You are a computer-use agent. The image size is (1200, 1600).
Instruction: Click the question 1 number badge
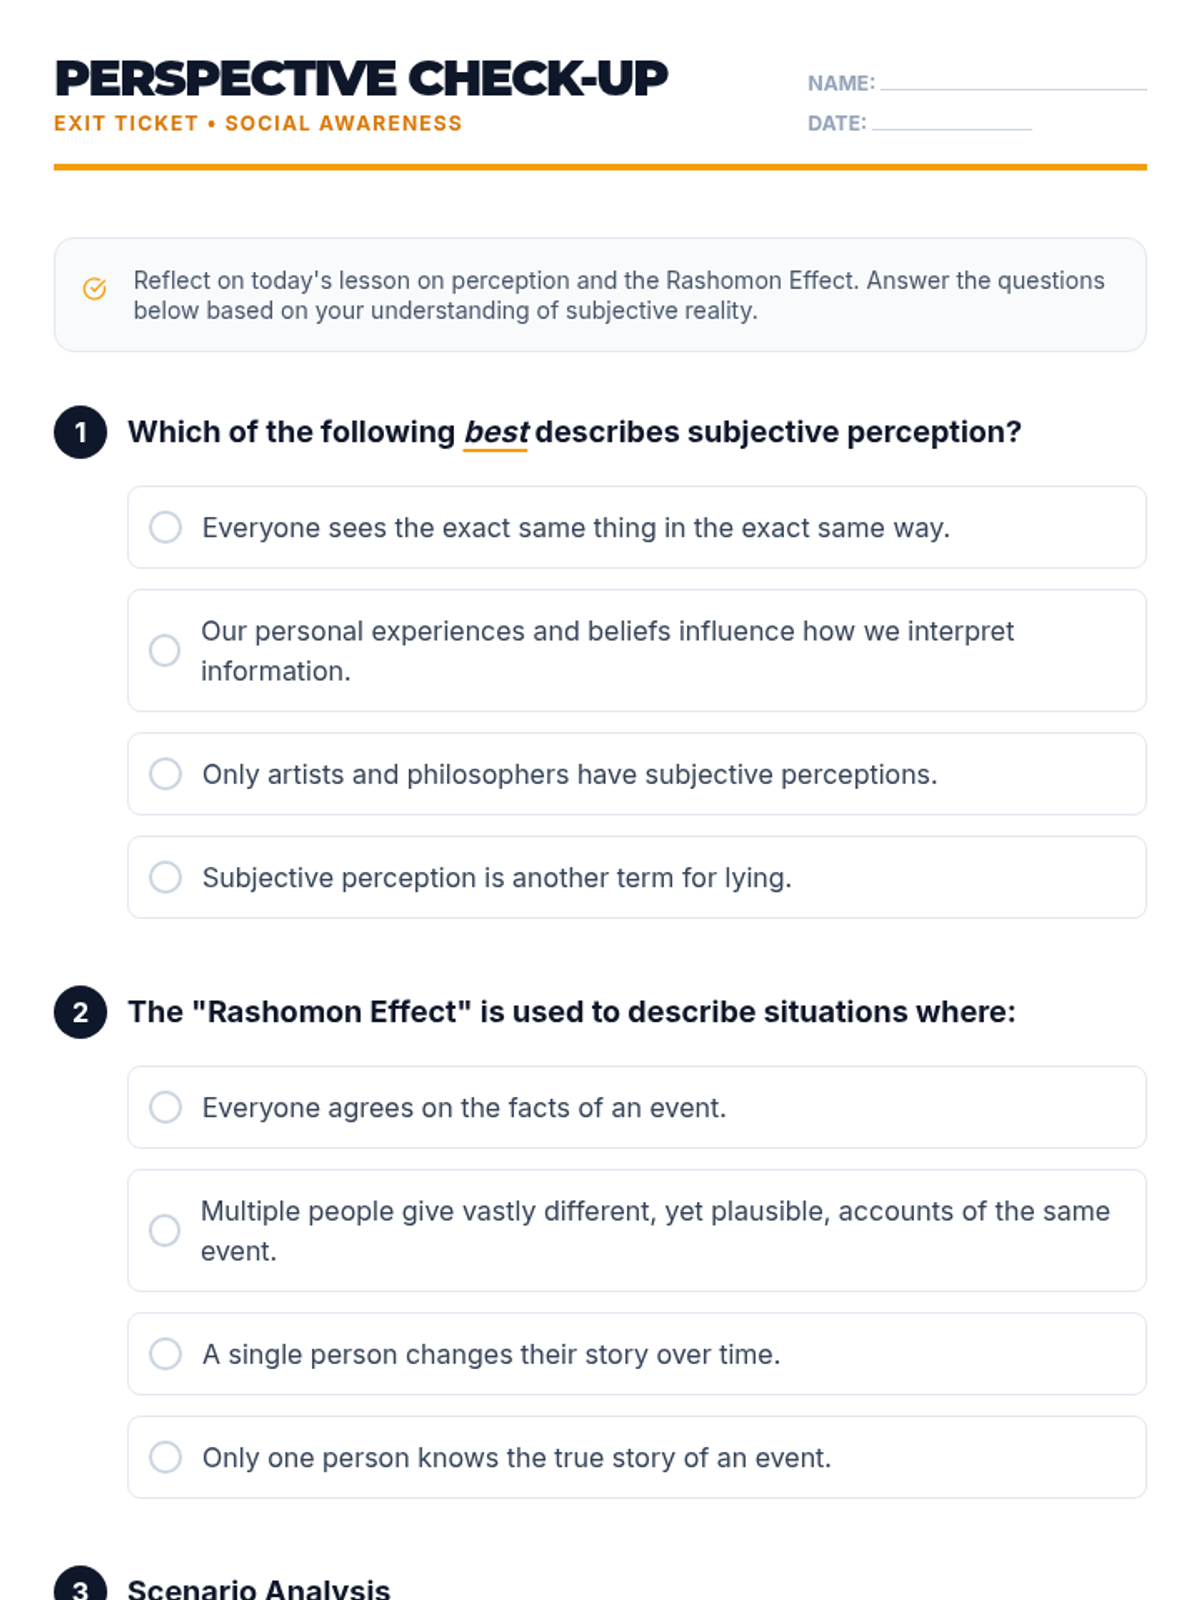80,432
